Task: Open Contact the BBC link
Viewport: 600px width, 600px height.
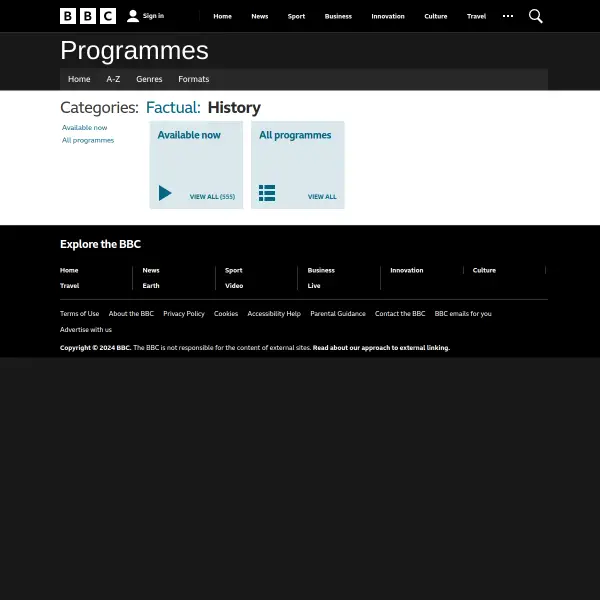Action: [400, 313]
